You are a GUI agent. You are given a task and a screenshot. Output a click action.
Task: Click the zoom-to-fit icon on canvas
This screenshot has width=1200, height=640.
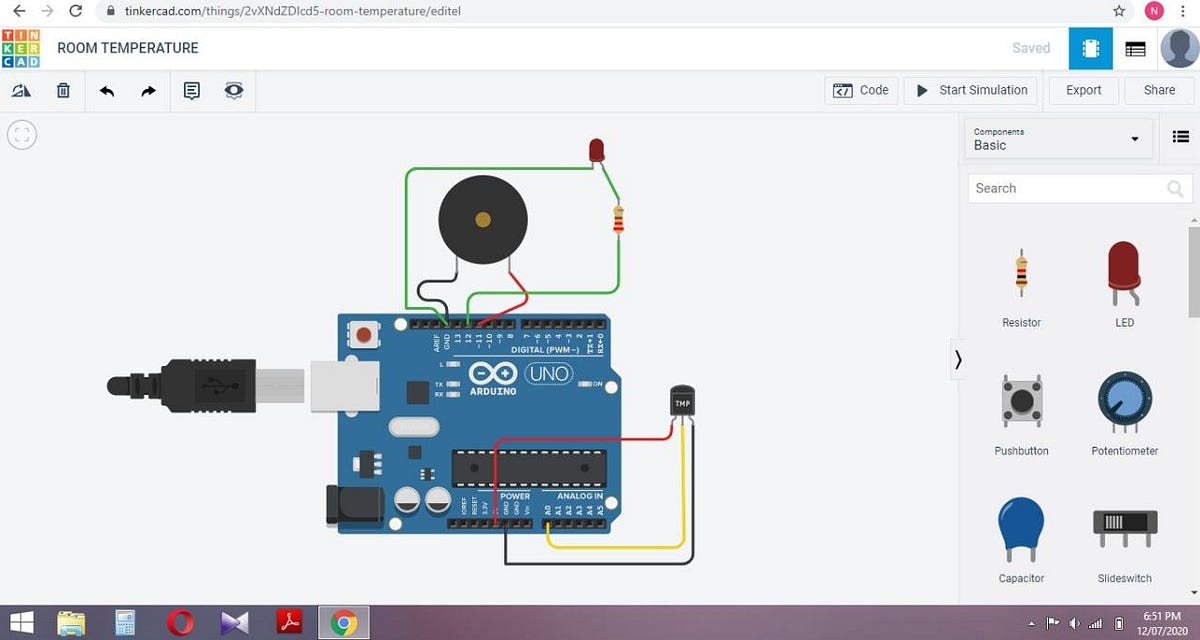(x=21, y=134)
